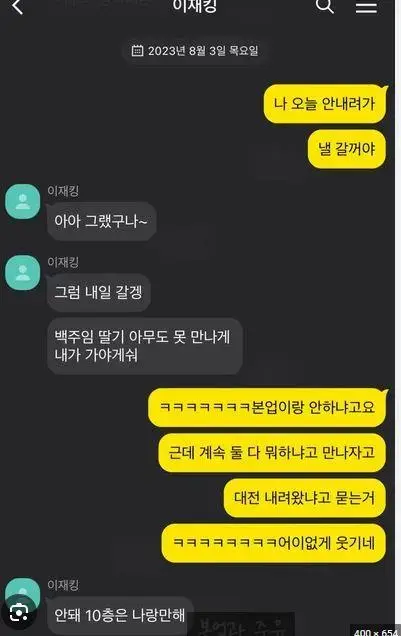401x636 pixels.
Task: Open the chat title 이재킹
Action: [x=195, y=6]
